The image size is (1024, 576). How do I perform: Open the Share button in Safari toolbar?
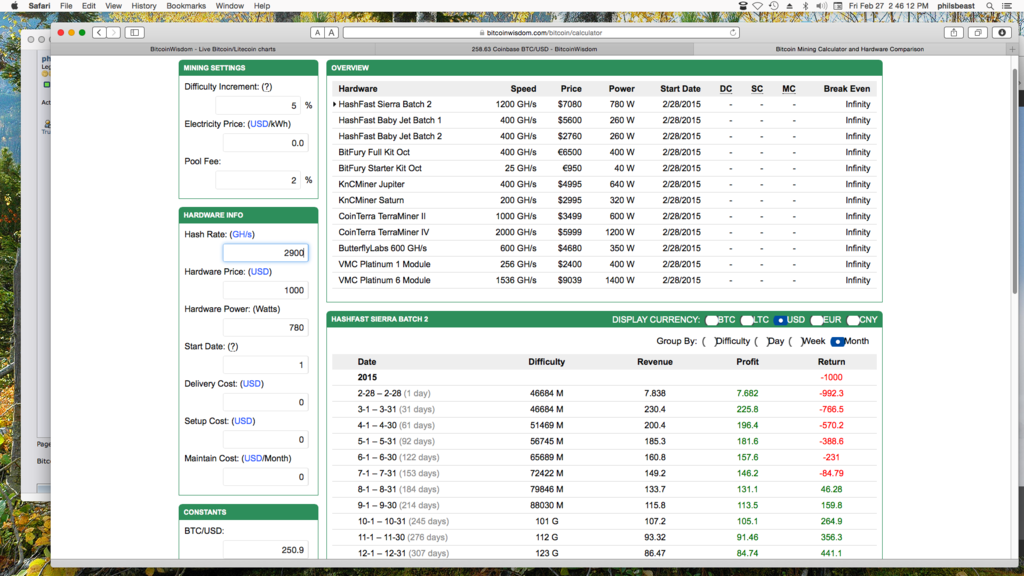click(953, 32)
